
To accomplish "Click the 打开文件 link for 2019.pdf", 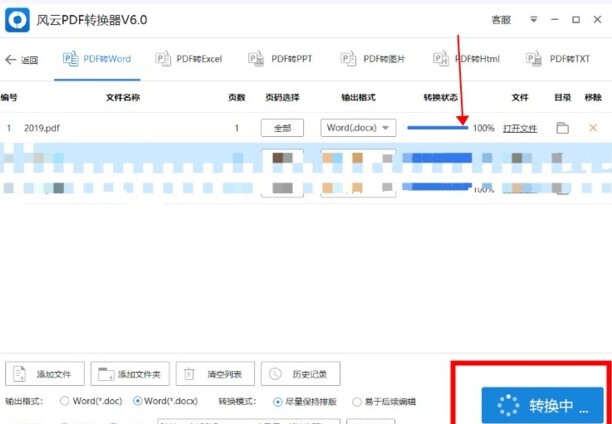I will 520,128.
